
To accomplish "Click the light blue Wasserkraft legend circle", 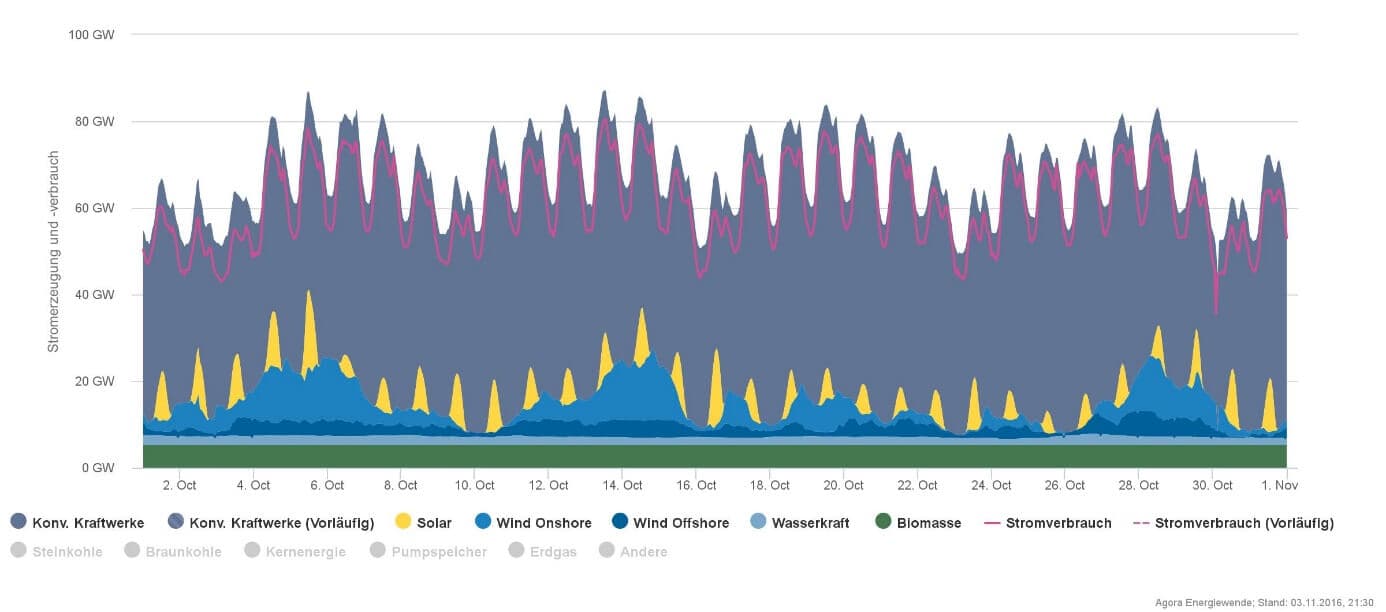I will 758,522.
